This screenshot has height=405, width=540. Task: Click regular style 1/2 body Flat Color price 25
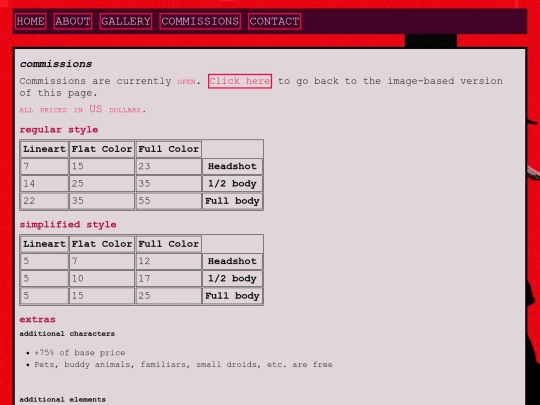coord(102,184)
